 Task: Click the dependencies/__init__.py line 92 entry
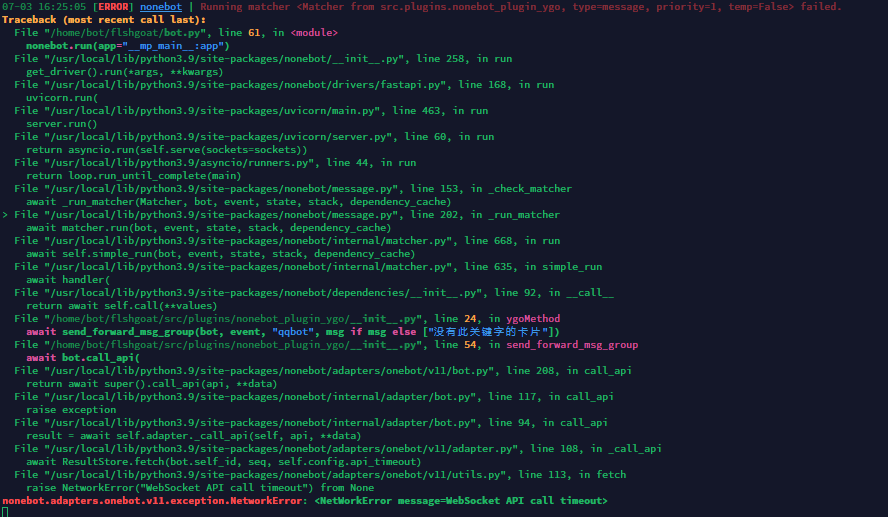(x=314, y=293)
